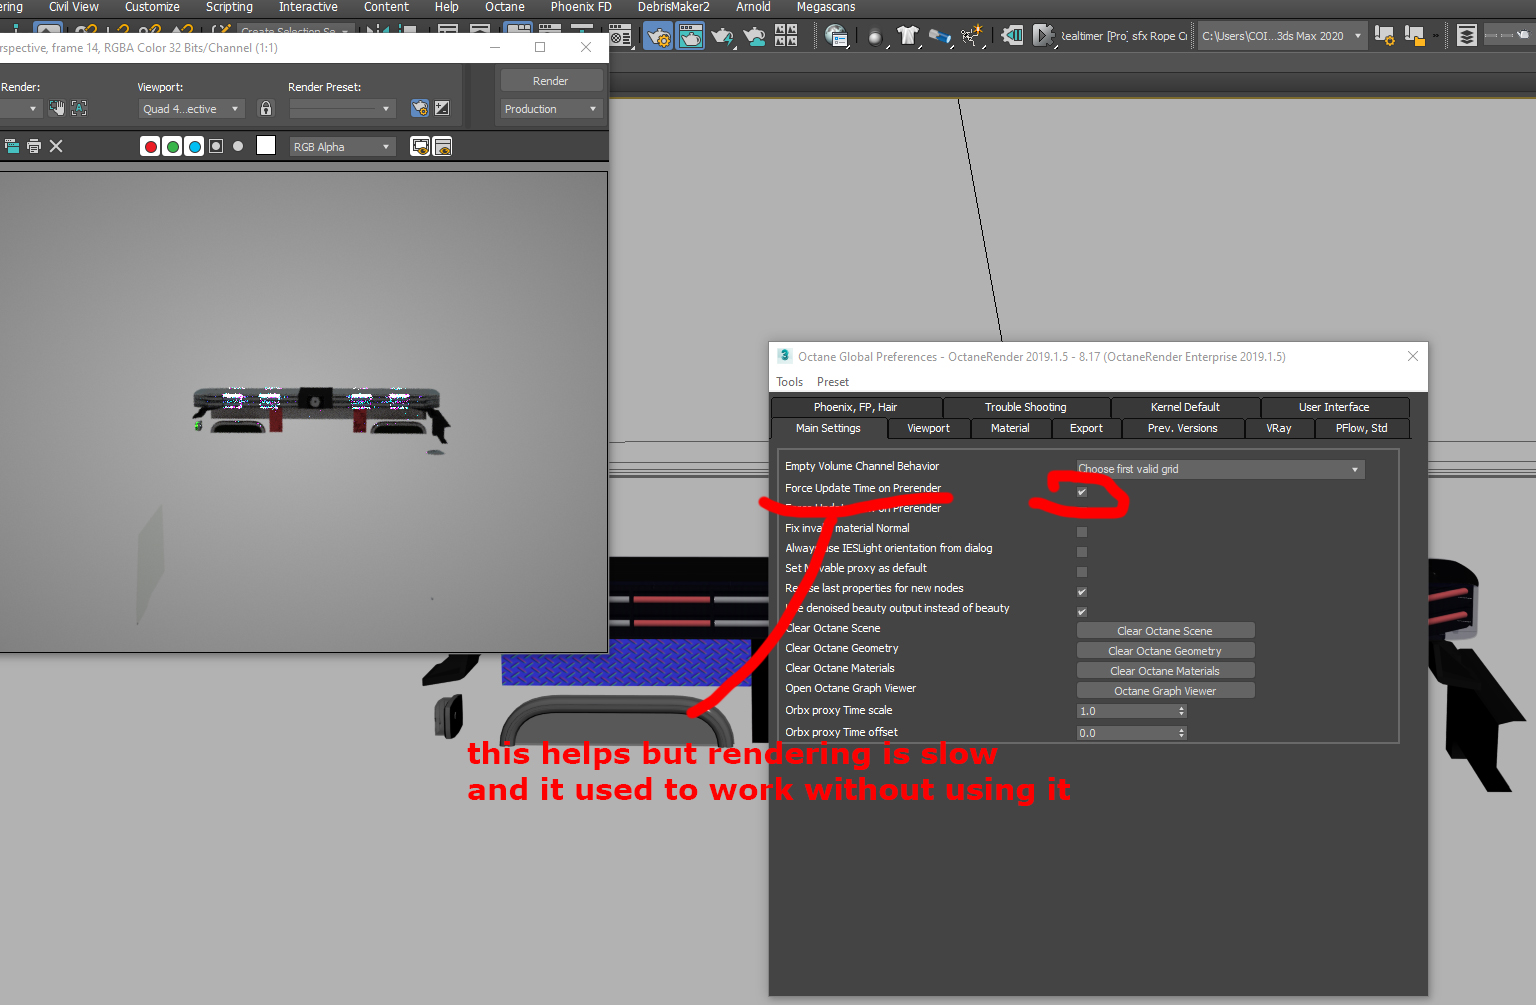Click the Render button in frame window
Screen dimensions: 1536x1005
click(551, 81)
